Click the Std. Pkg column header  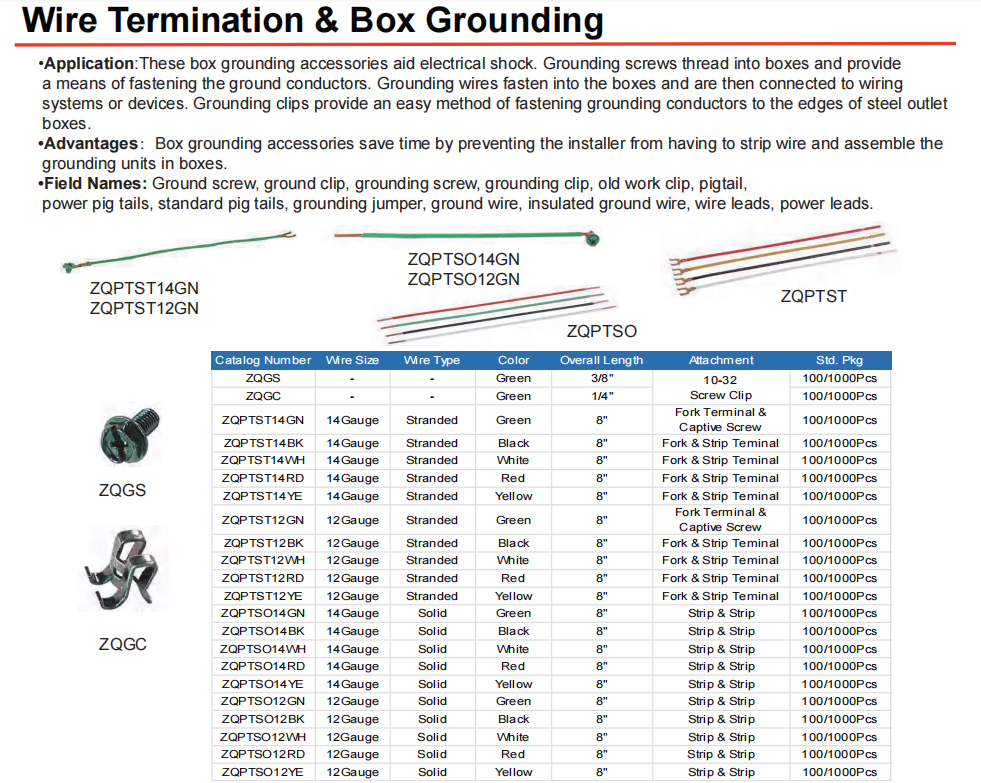pyautogui.click(x=839, y=360)
